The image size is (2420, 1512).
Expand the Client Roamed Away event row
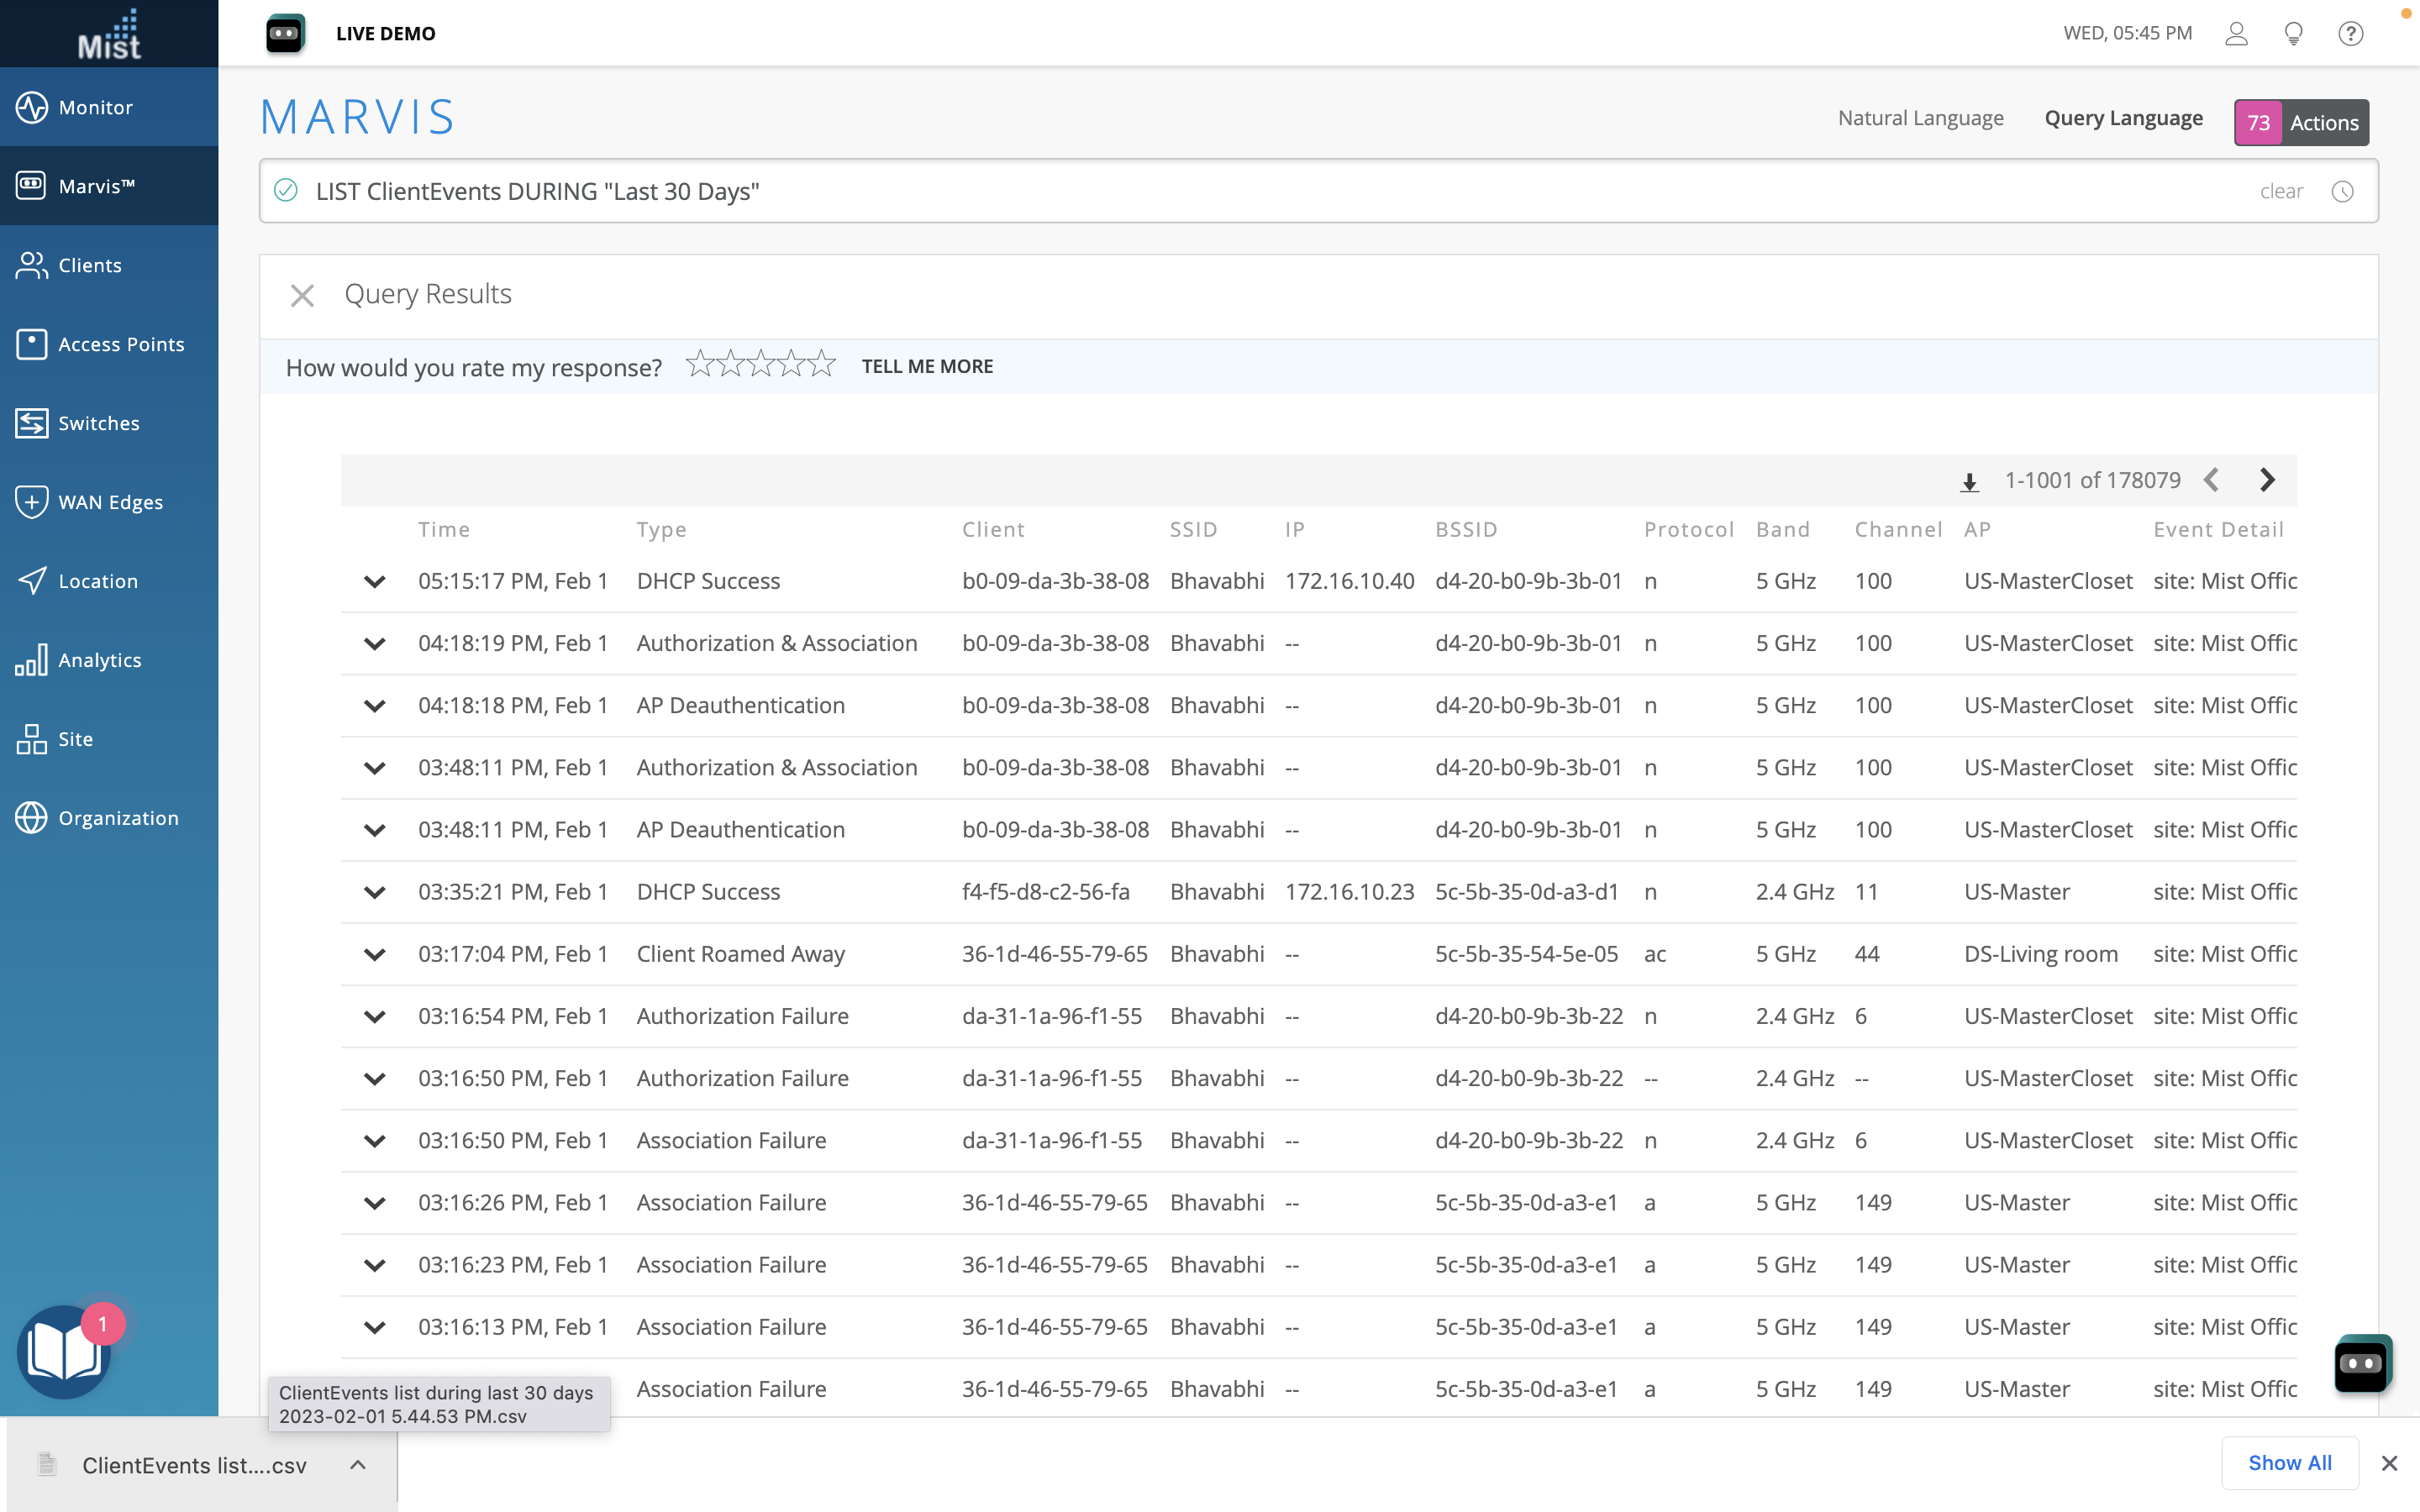click(x=375, y=954)
